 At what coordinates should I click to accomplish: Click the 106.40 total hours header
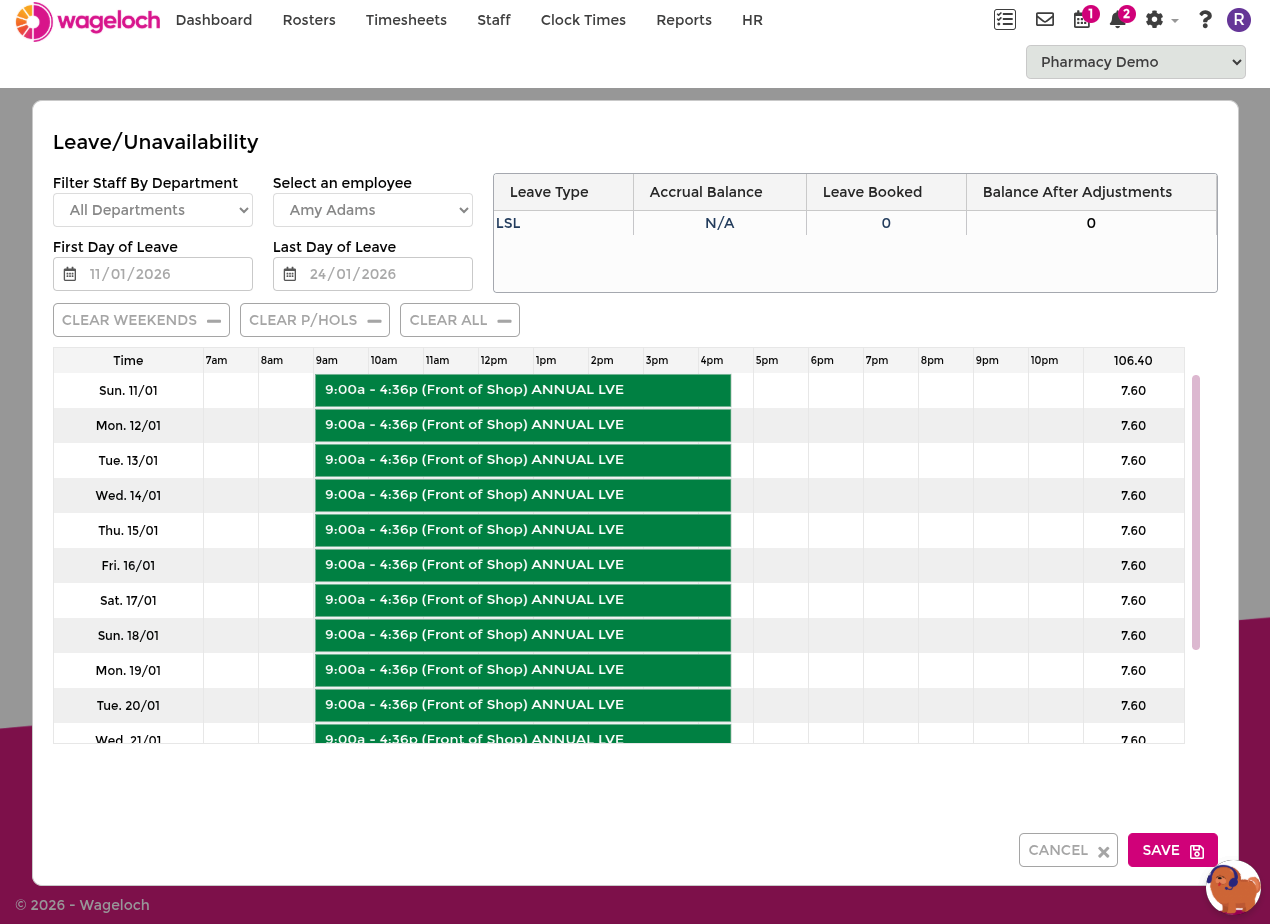(x=1133, y=361)
